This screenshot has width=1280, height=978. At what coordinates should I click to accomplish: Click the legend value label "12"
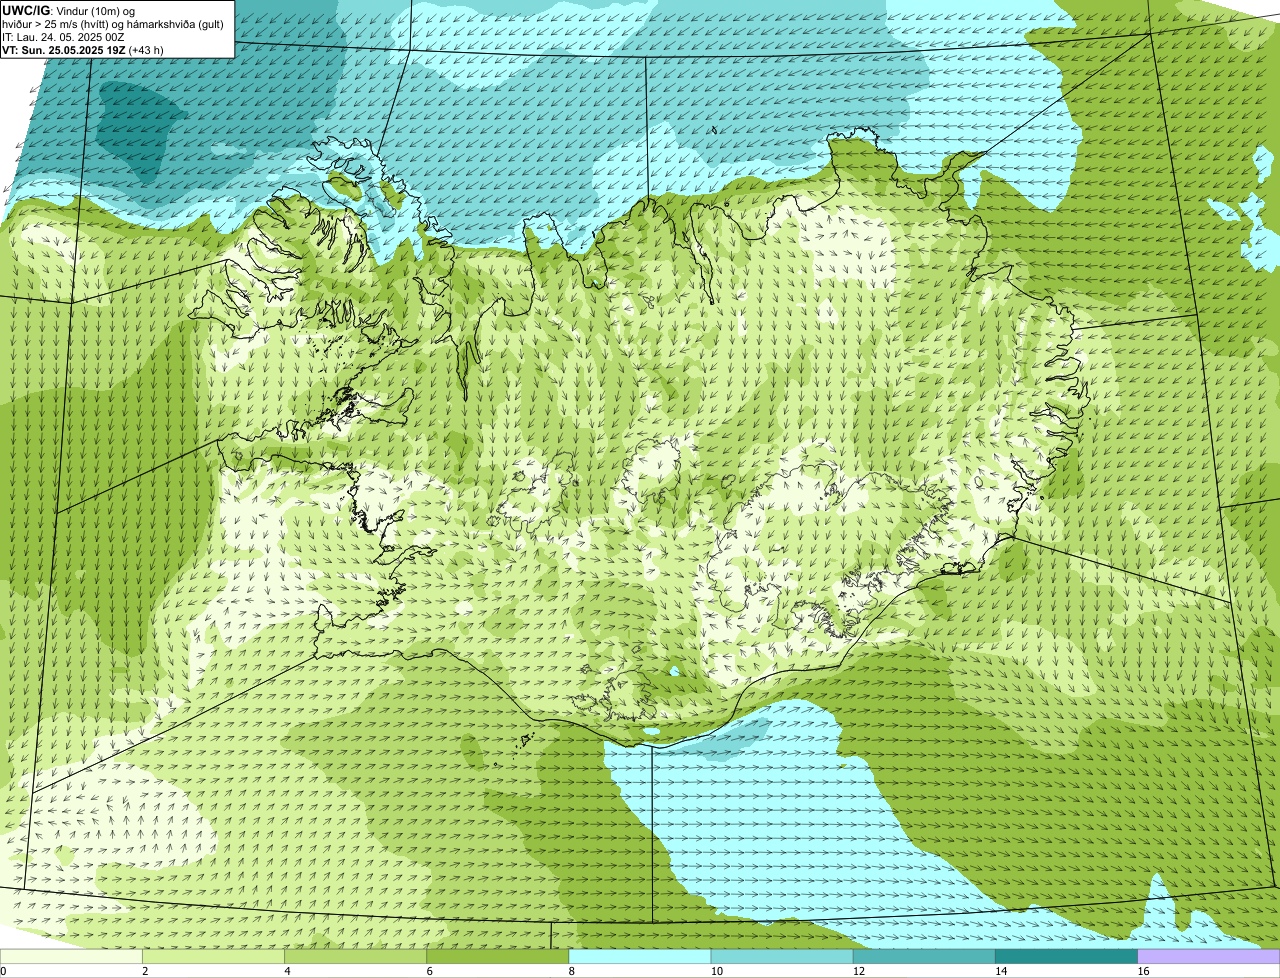click(859, 971)
